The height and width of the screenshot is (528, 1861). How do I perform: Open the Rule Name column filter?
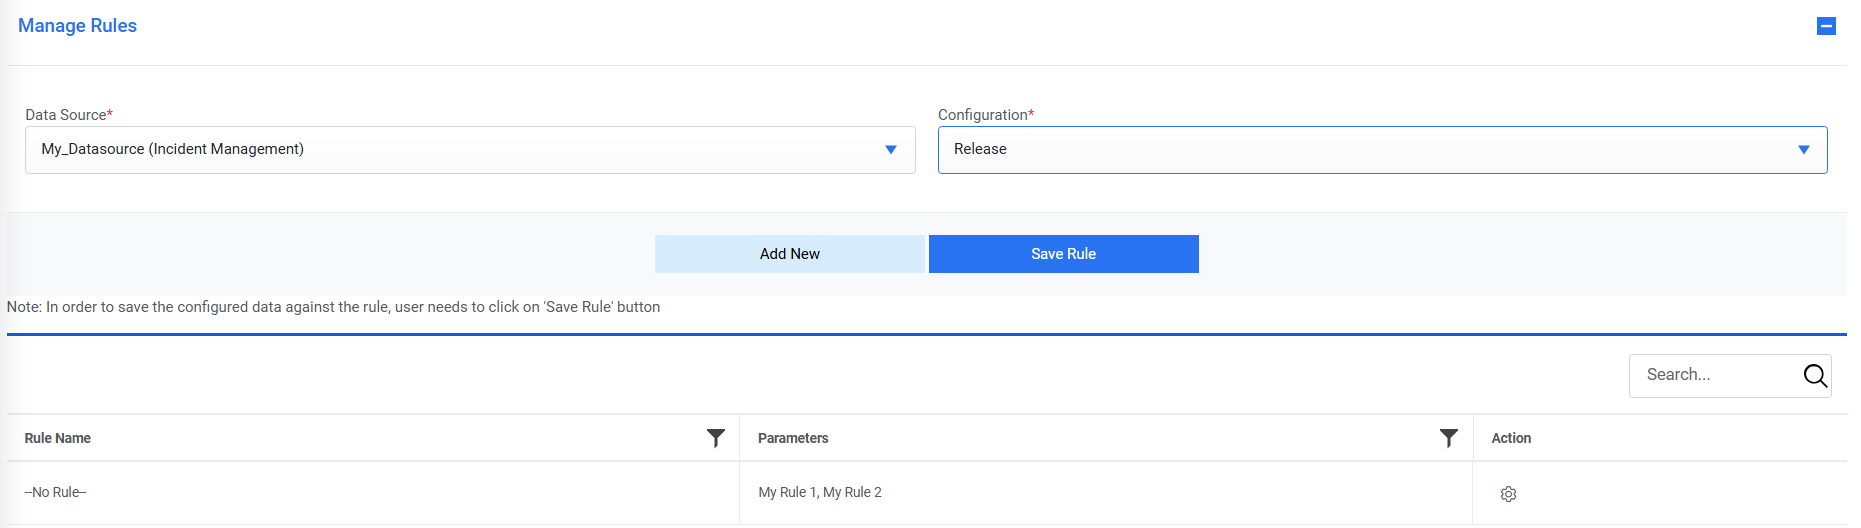click(716, 438)
